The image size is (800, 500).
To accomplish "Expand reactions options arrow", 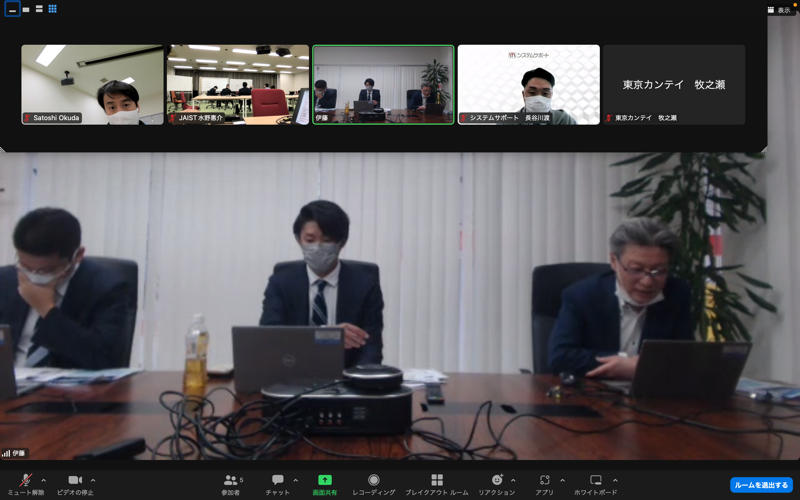I will (513, 480).
